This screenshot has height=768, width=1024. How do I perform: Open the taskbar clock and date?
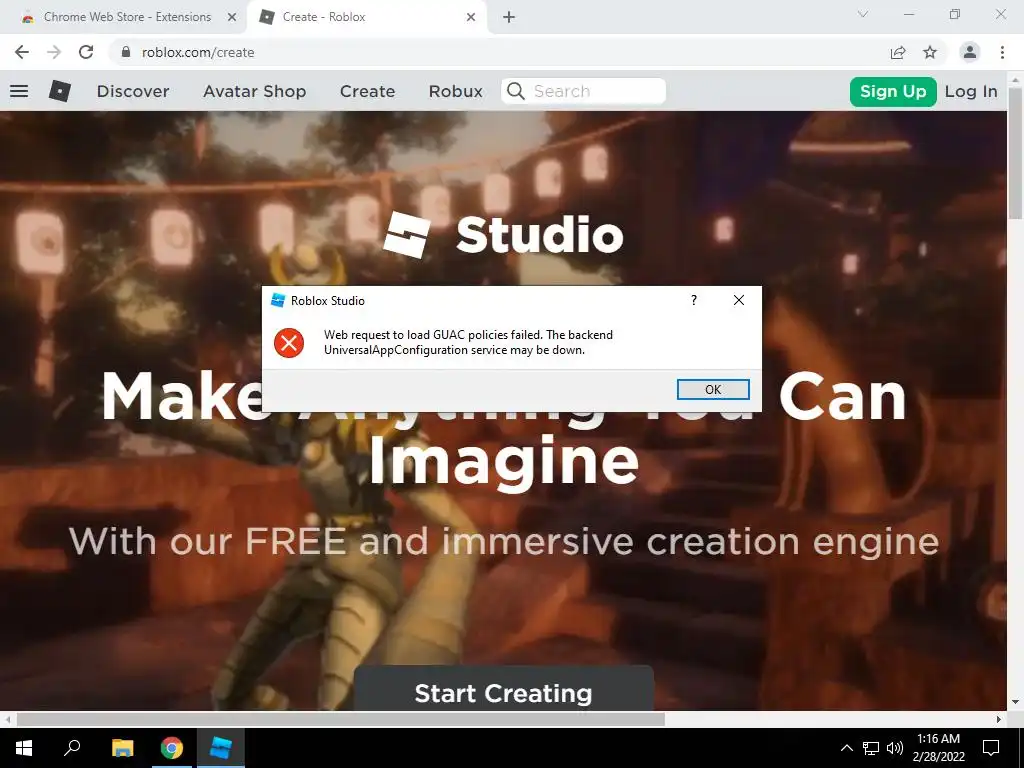pos(938,748)
